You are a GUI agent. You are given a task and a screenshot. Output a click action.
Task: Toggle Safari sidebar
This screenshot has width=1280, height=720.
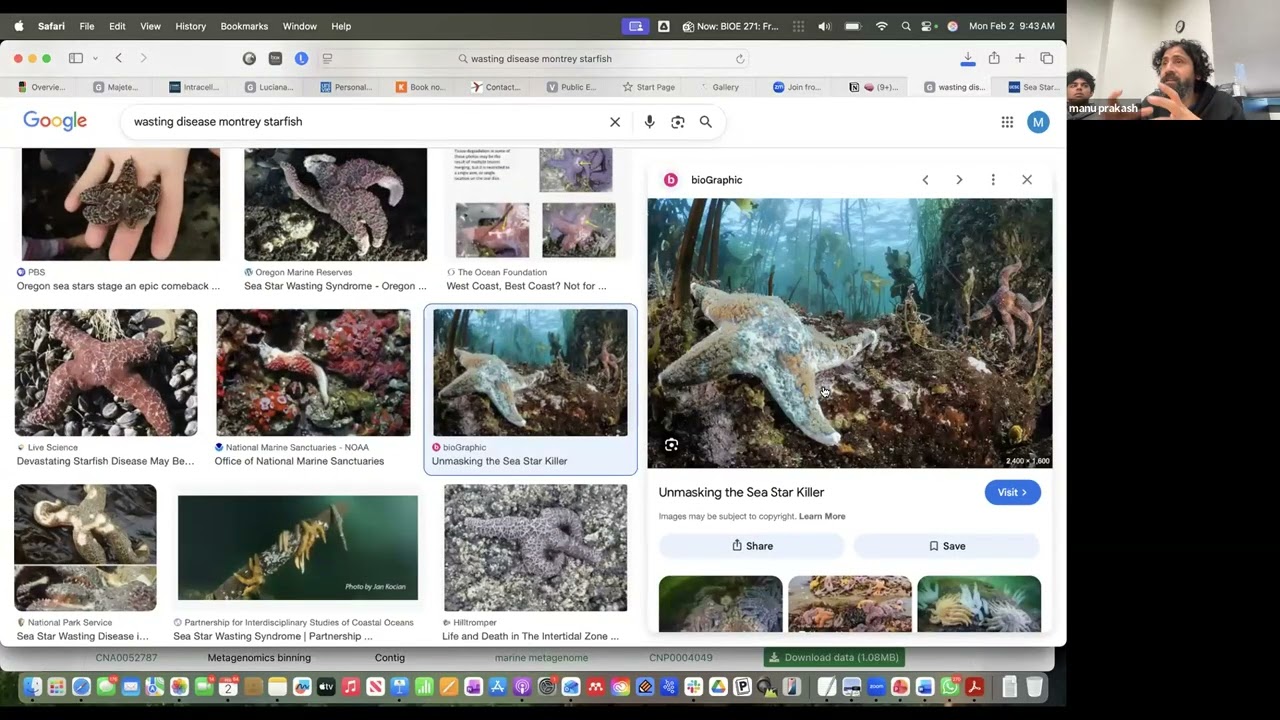(x=75, y=58)
